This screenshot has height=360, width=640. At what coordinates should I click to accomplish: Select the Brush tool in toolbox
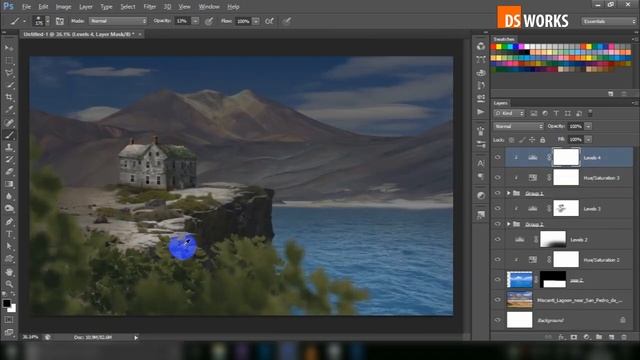click(x=9, y=135)
